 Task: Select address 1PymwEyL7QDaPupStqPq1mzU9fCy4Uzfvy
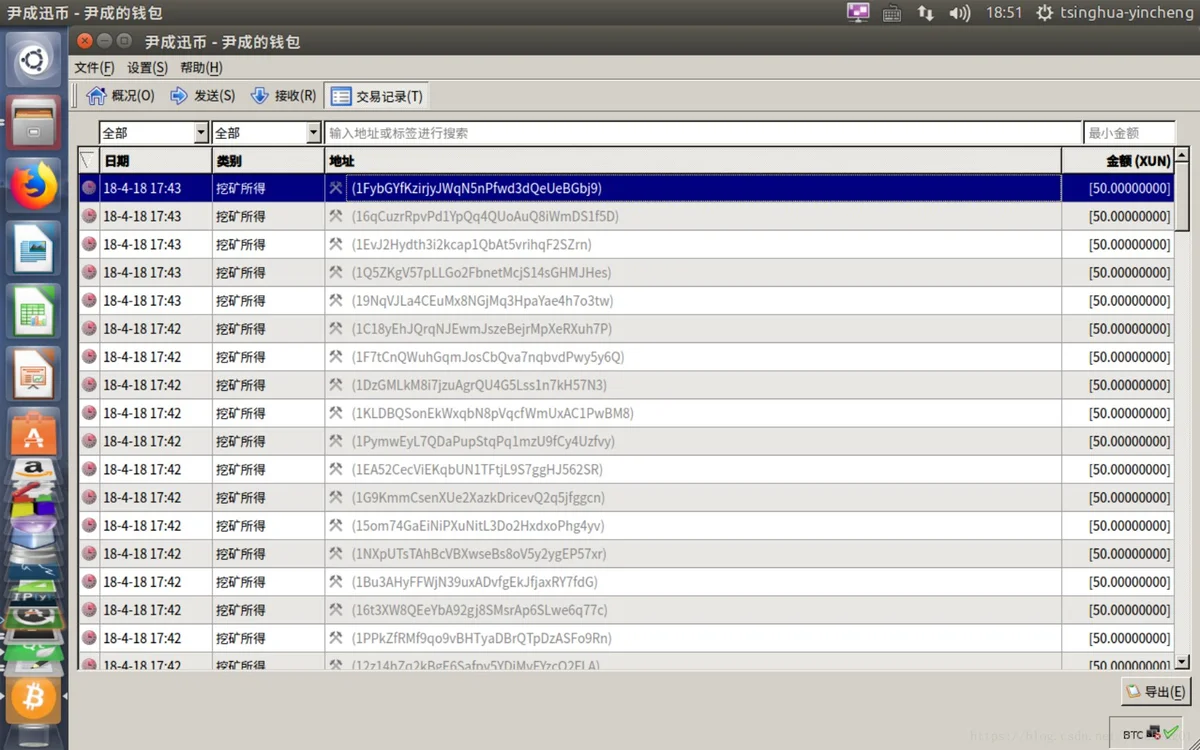pos(483,441)
